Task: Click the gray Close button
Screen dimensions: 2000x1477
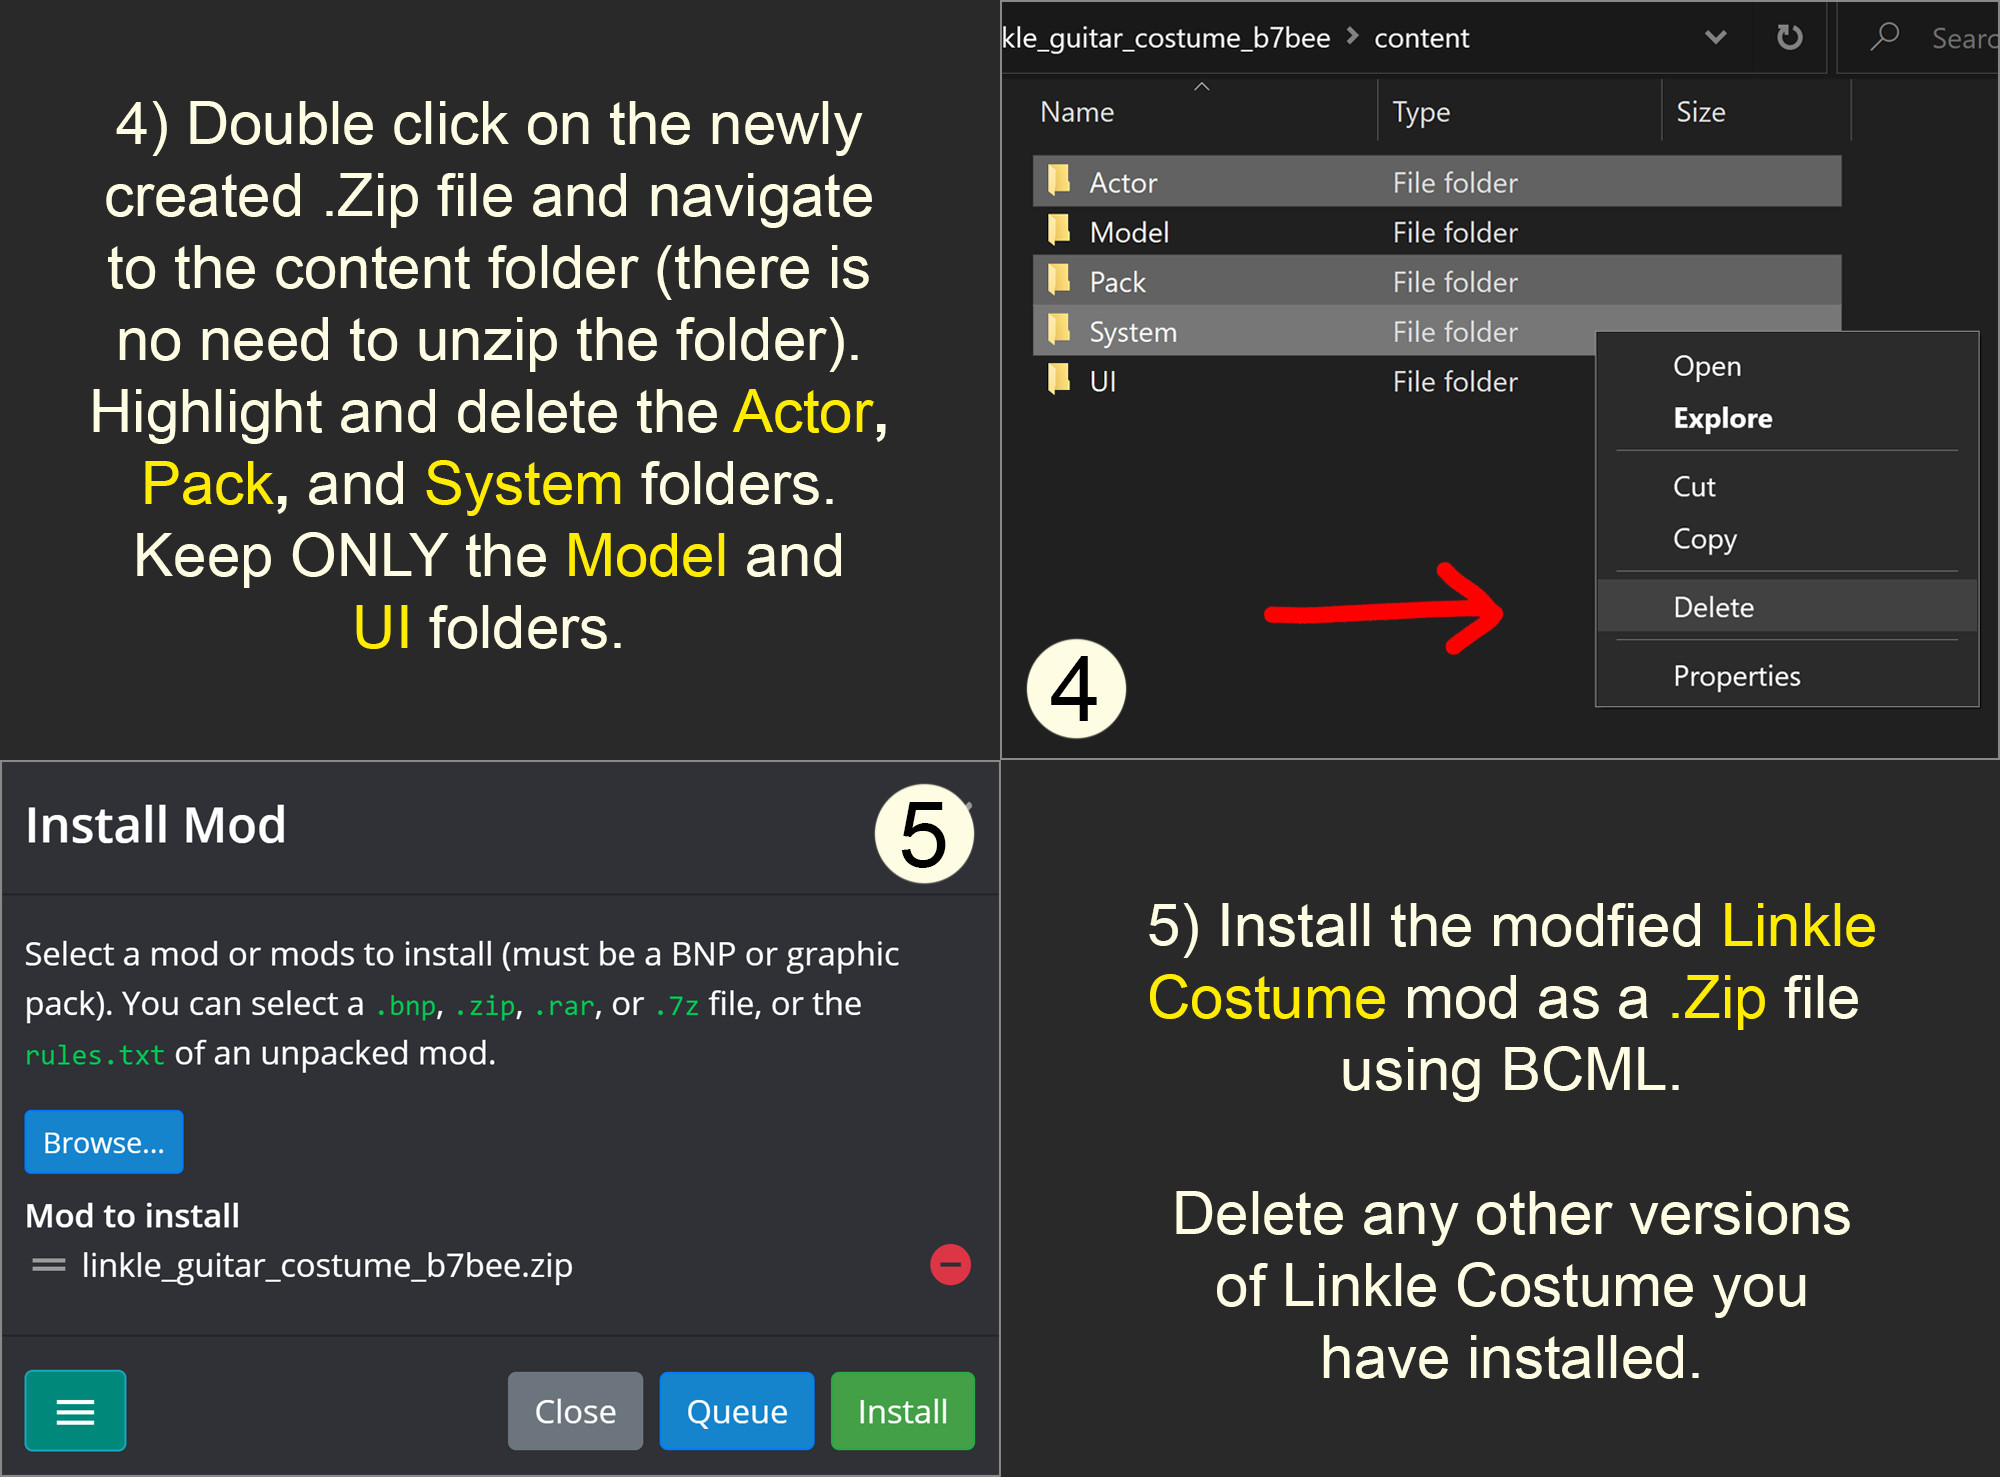Action: [x=575, y=1411]
